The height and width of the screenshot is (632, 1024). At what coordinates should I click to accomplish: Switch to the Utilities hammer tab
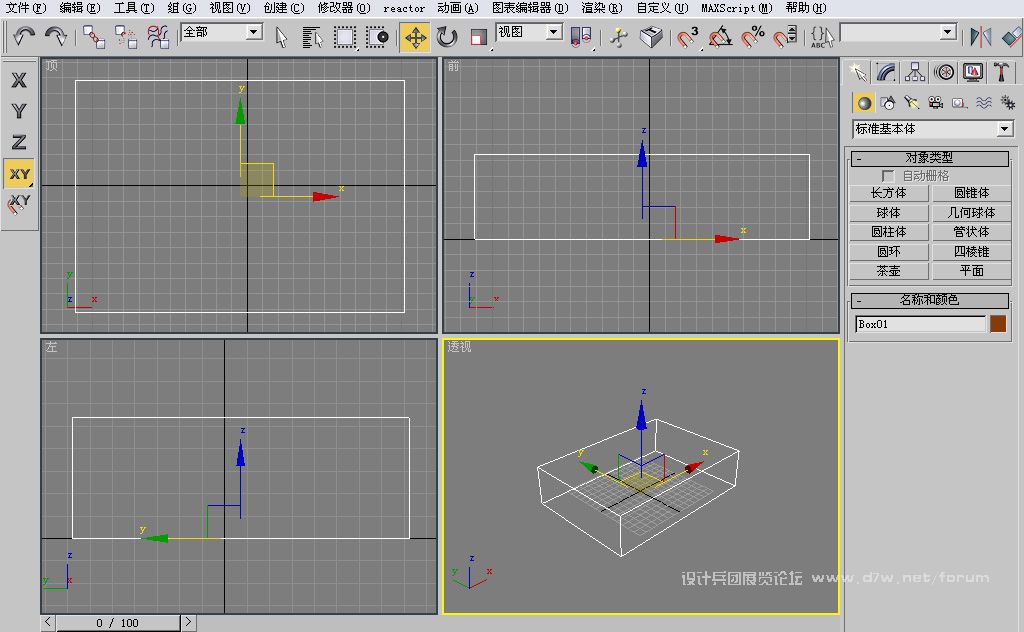[x=1001, y=72]
